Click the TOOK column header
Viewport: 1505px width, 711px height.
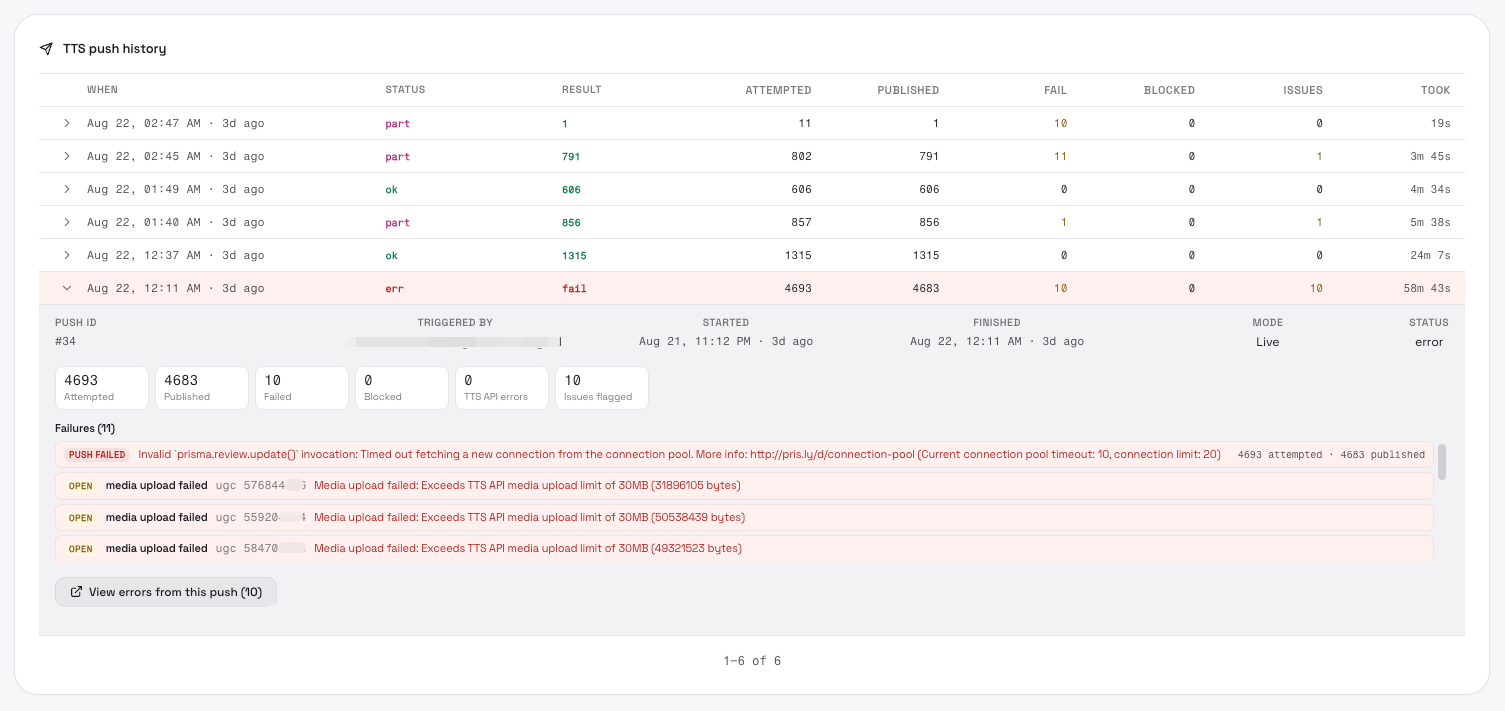[x=1436, y=90]
